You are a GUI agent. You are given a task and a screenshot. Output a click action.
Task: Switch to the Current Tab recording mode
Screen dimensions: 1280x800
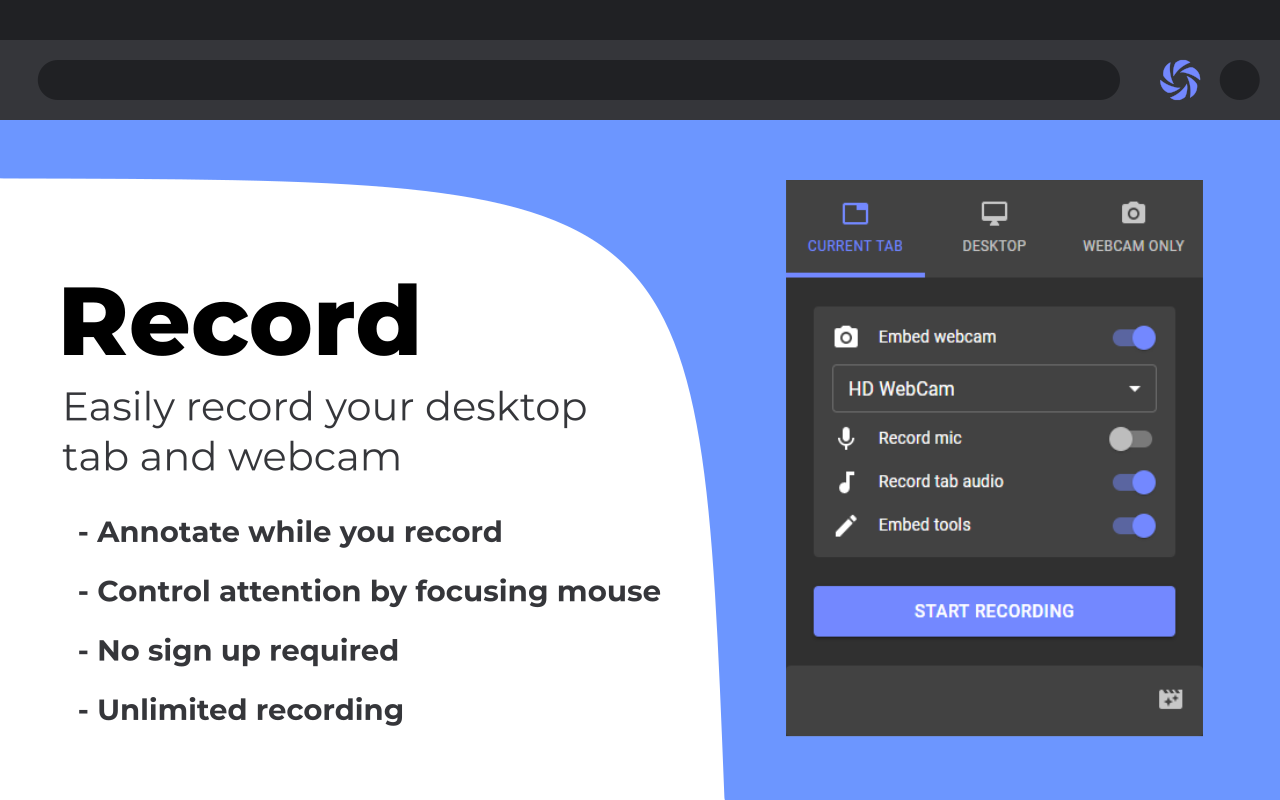[x=855, y=228]
